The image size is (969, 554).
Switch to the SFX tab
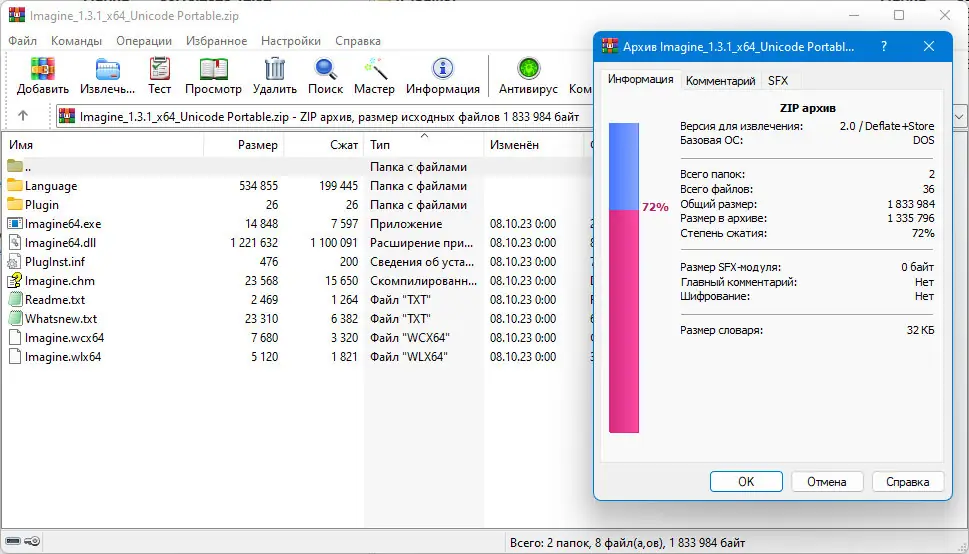pyautogui.click(x=778, y=81)
